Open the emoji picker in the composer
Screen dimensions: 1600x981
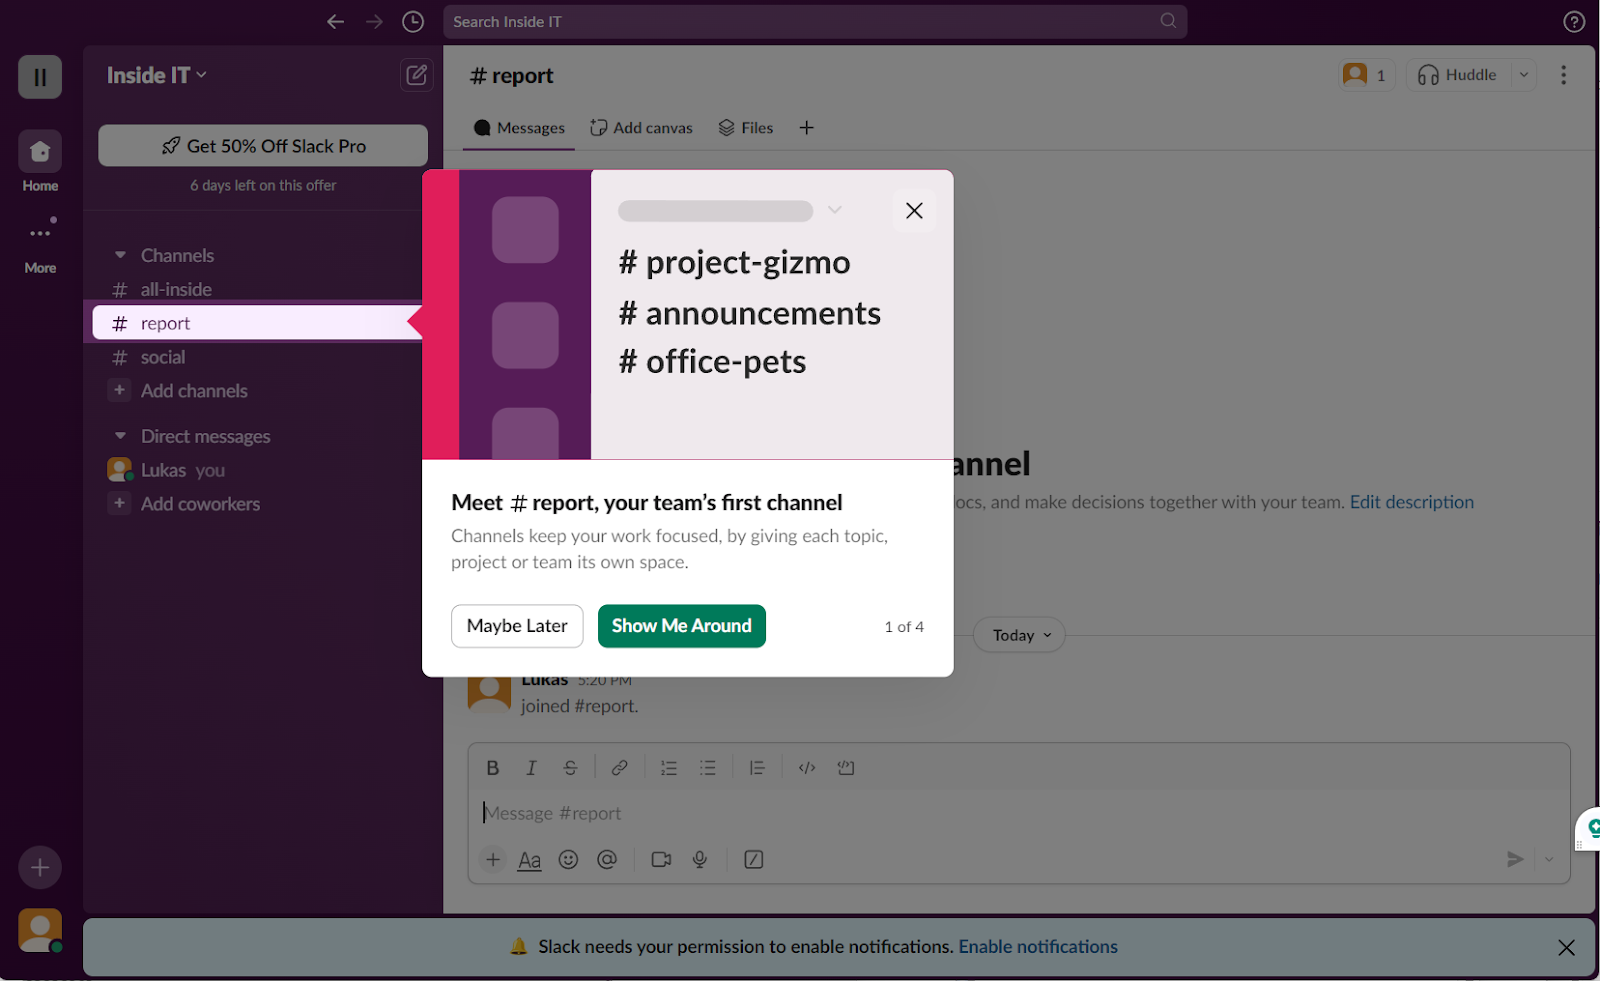coord(568,859)
